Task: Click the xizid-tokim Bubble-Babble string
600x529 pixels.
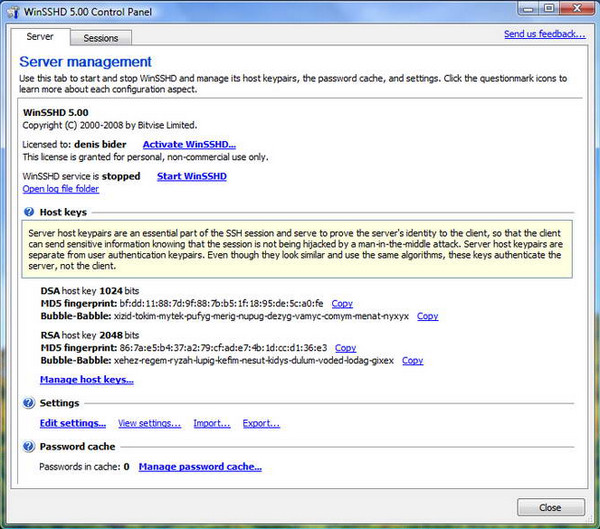Action: coord(261,316)
